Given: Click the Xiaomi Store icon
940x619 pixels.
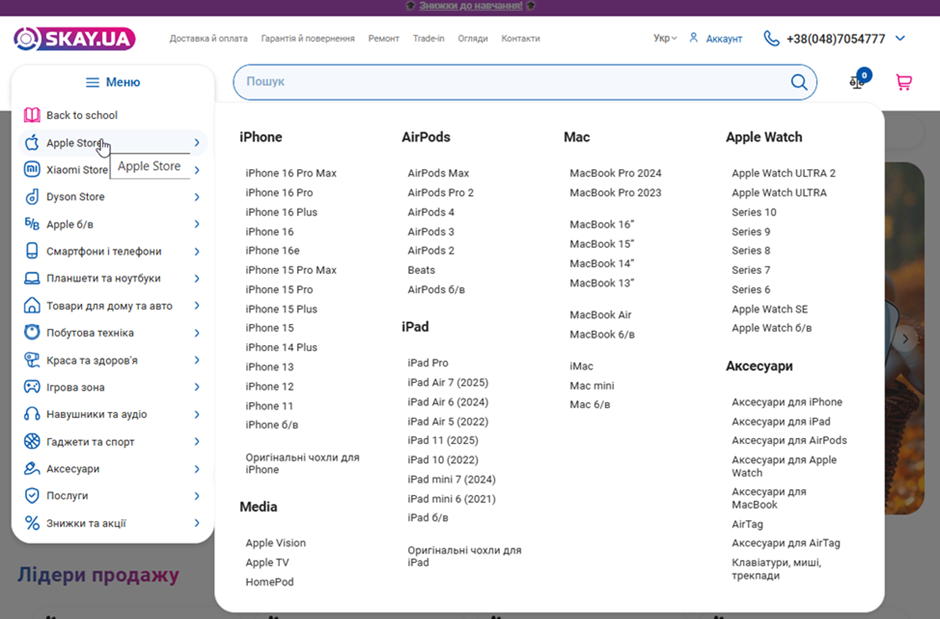Looking at the screenshot, I should [32, 170].
